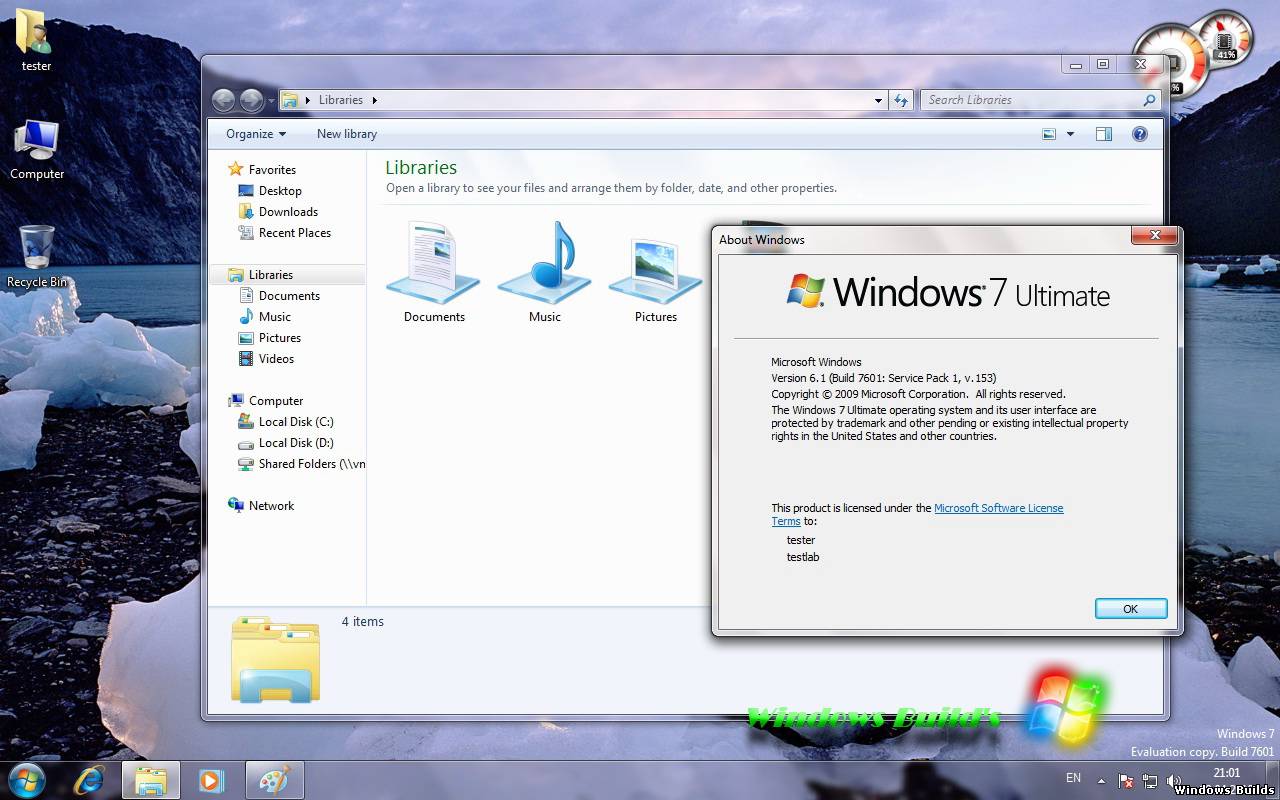The image size is (1280, 800).
Task: Select Pictures under Libraries in sidebar
Action: tap(270, 338)
